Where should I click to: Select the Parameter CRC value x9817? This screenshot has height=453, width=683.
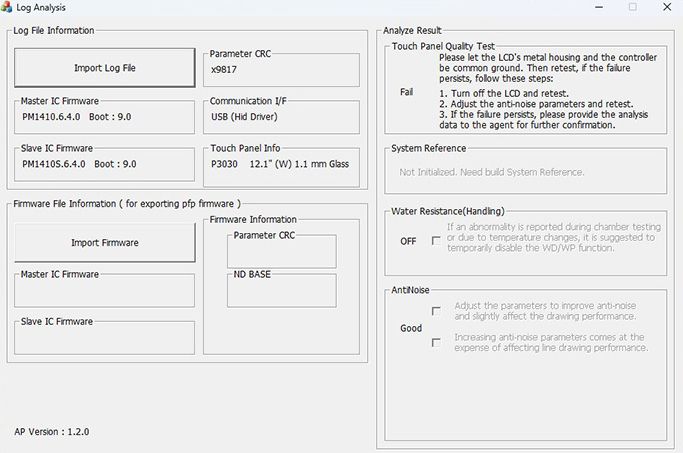(x=225, y=71)
